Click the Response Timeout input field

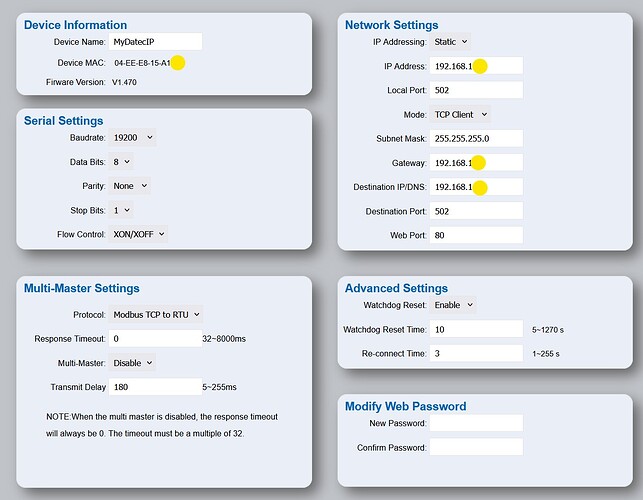[155, 338]
